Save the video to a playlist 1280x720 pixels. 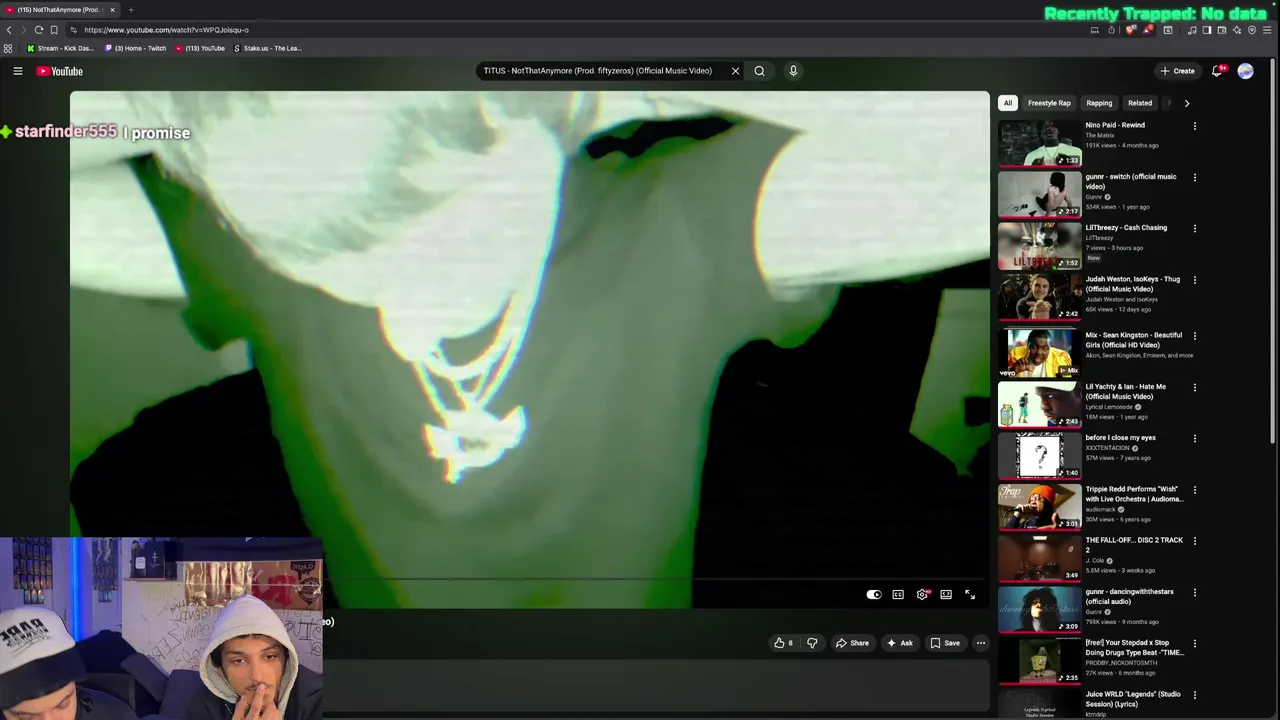(945, 643)
